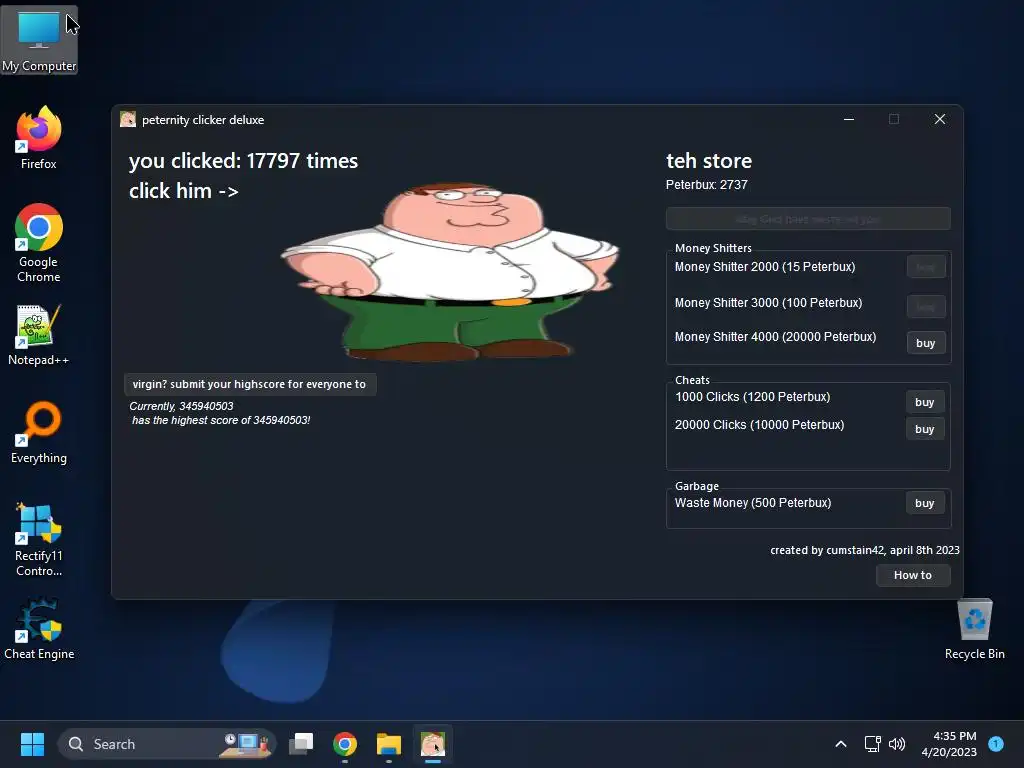This screenshot has height=768, width=1024.
Task: Click Peter Griffin image to earn clicks
Action: click(x=450, y=271)
